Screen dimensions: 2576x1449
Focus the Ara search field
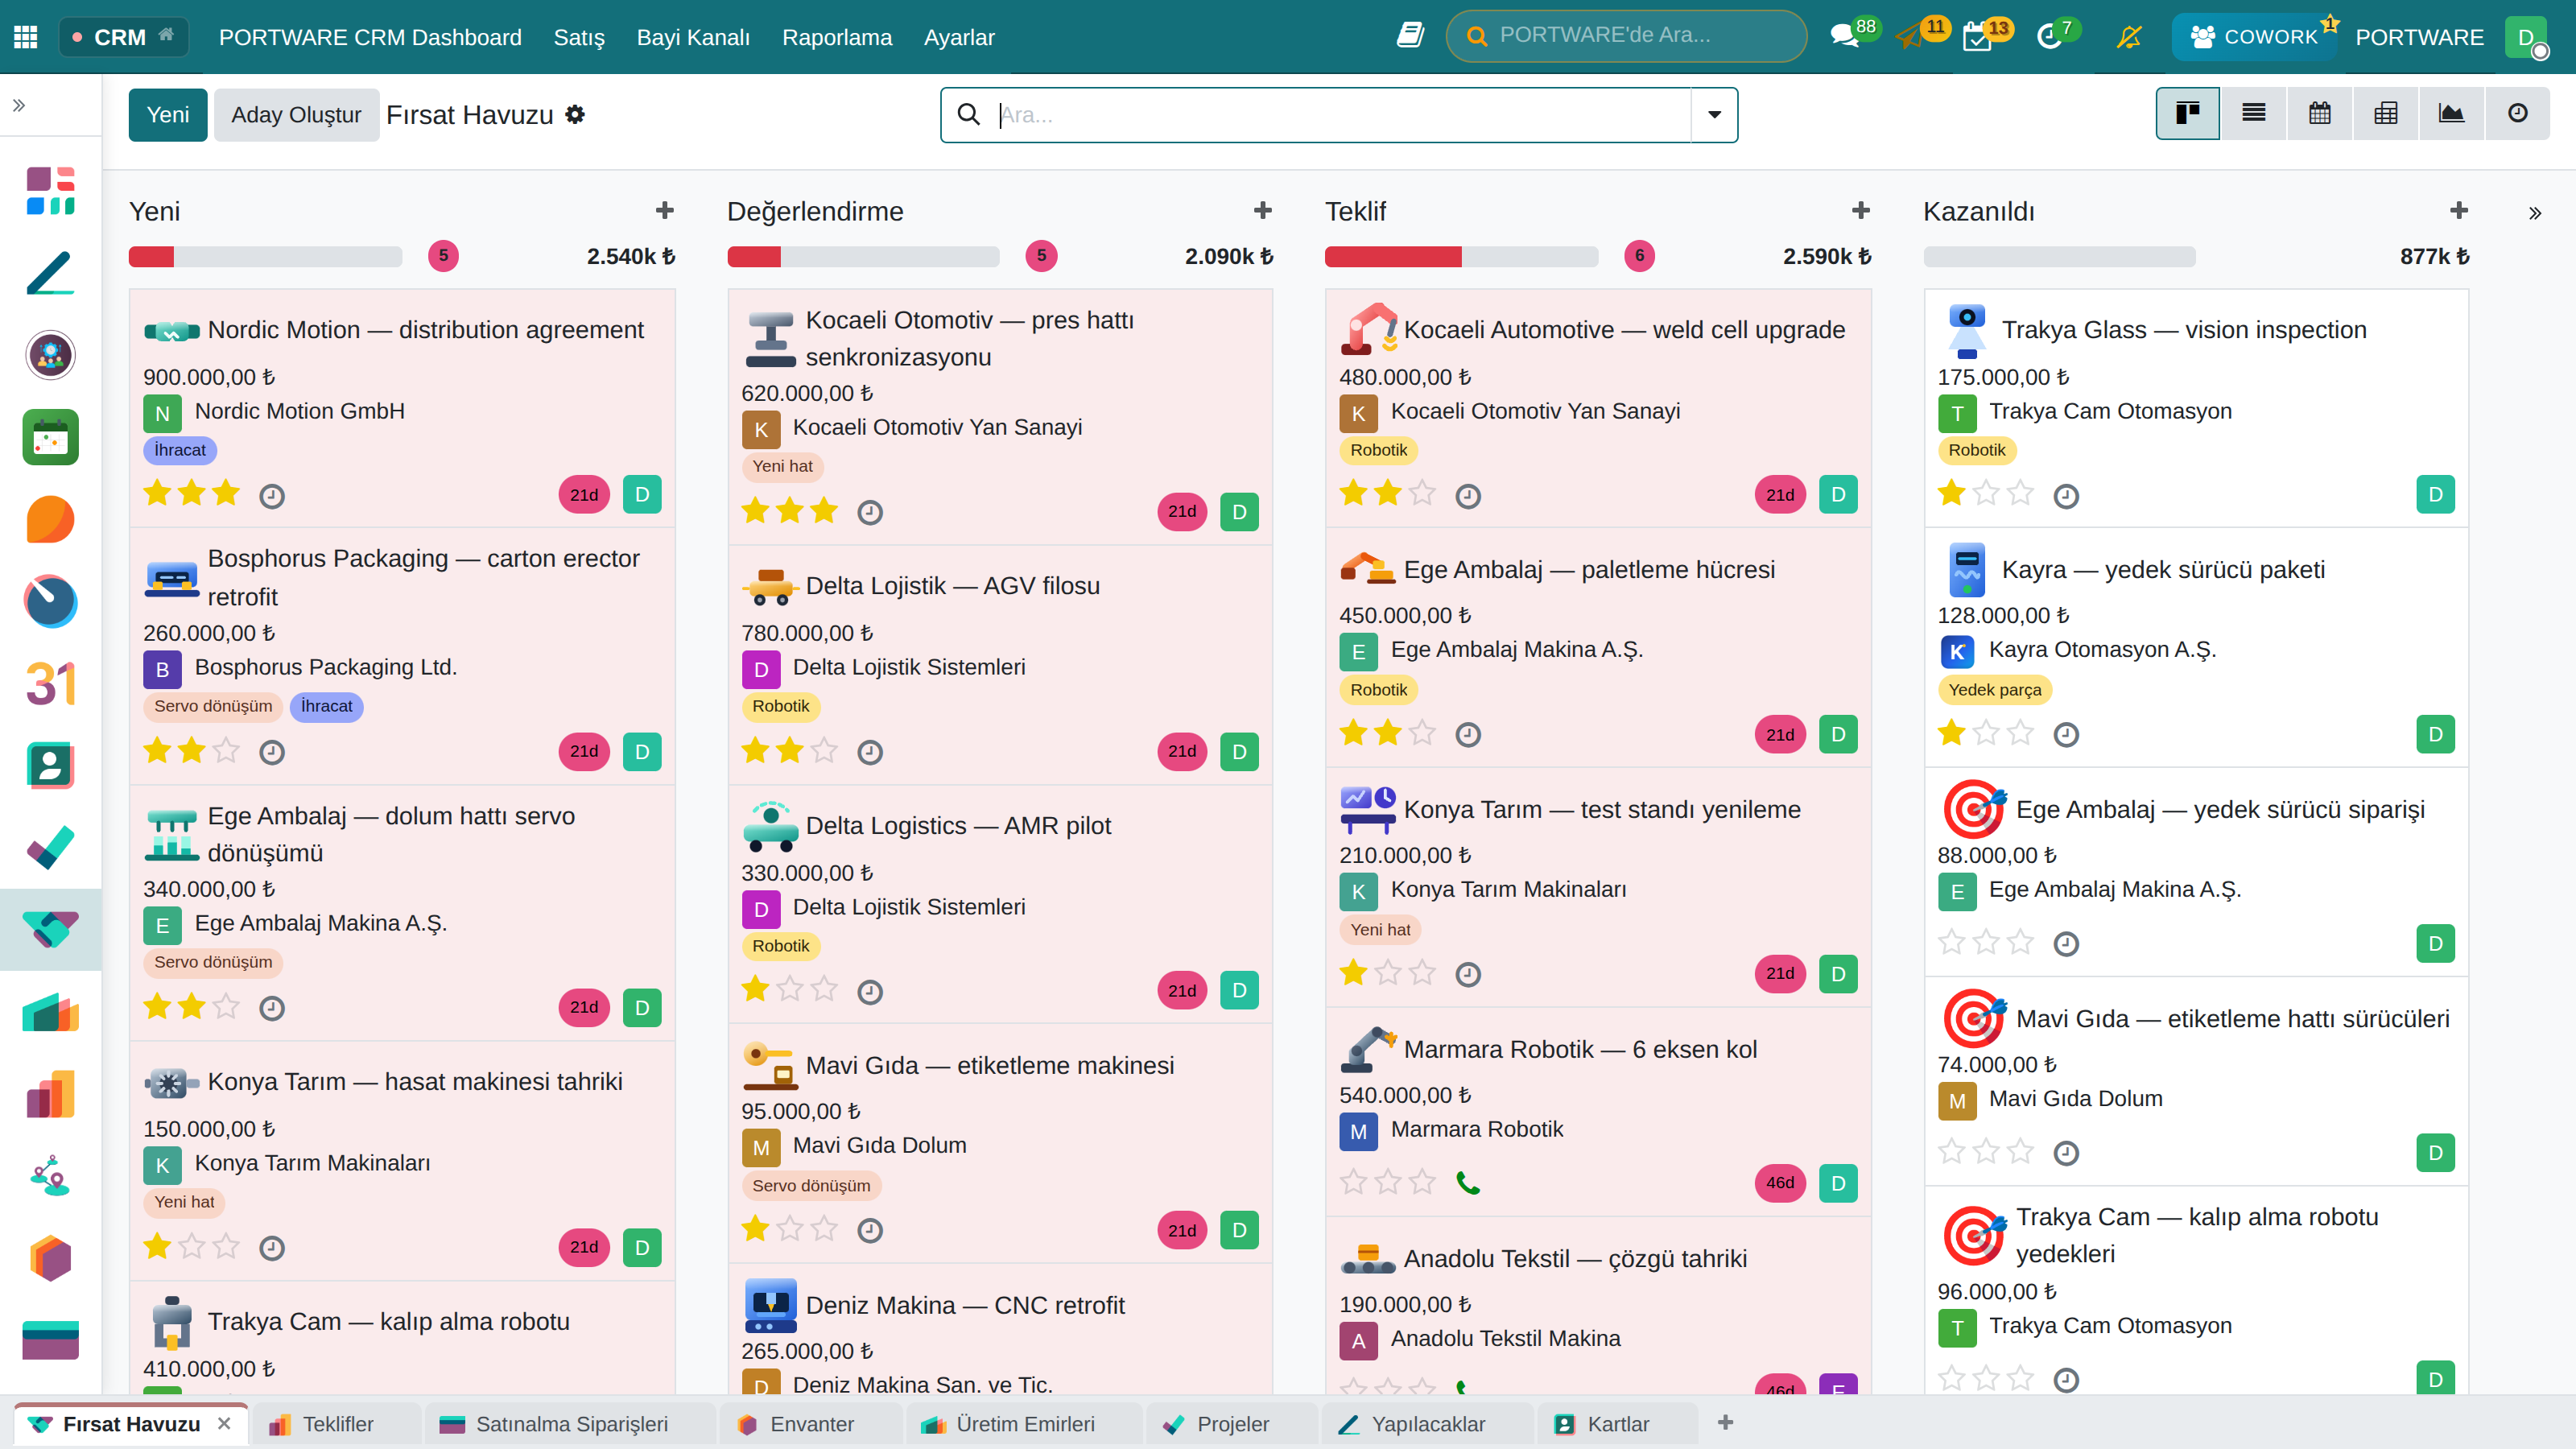(1340, 114)
